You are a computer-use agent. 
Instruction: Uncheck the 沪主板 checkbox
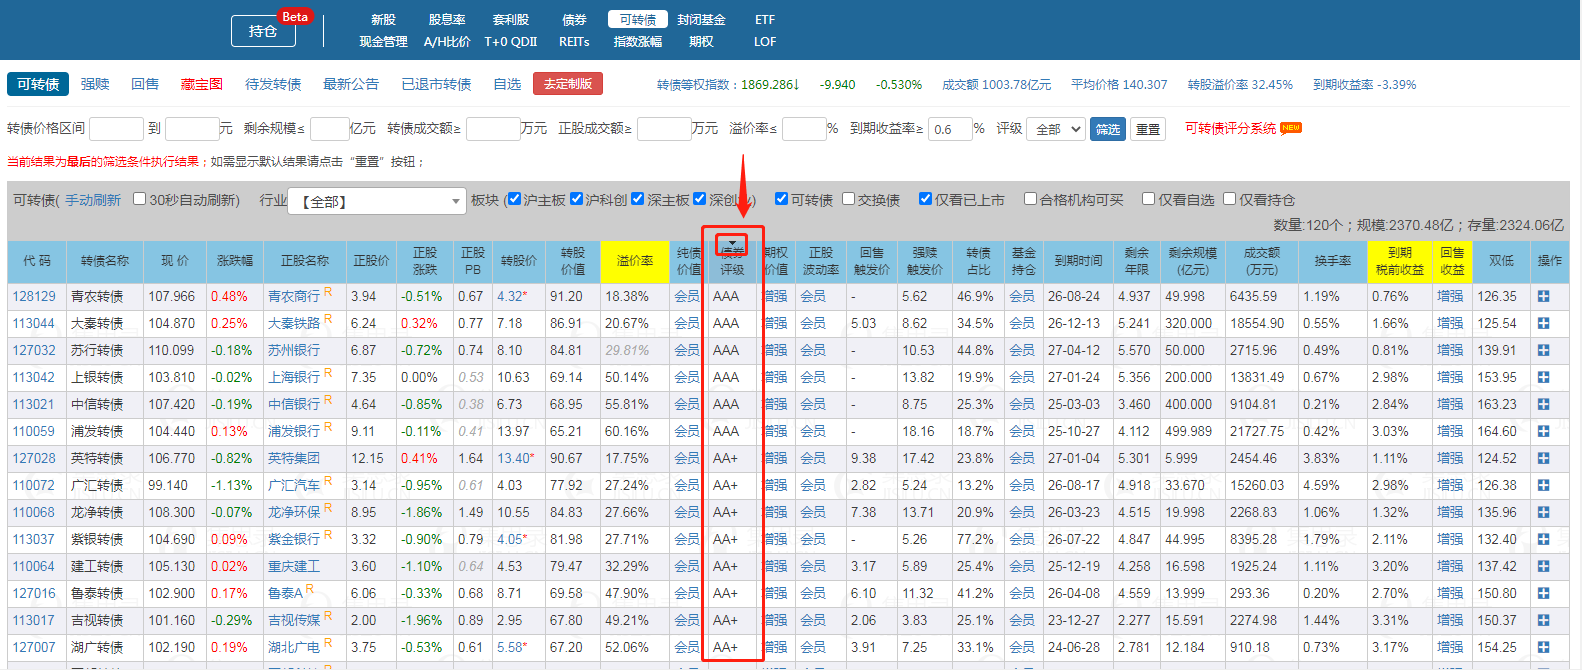[514, 199]
